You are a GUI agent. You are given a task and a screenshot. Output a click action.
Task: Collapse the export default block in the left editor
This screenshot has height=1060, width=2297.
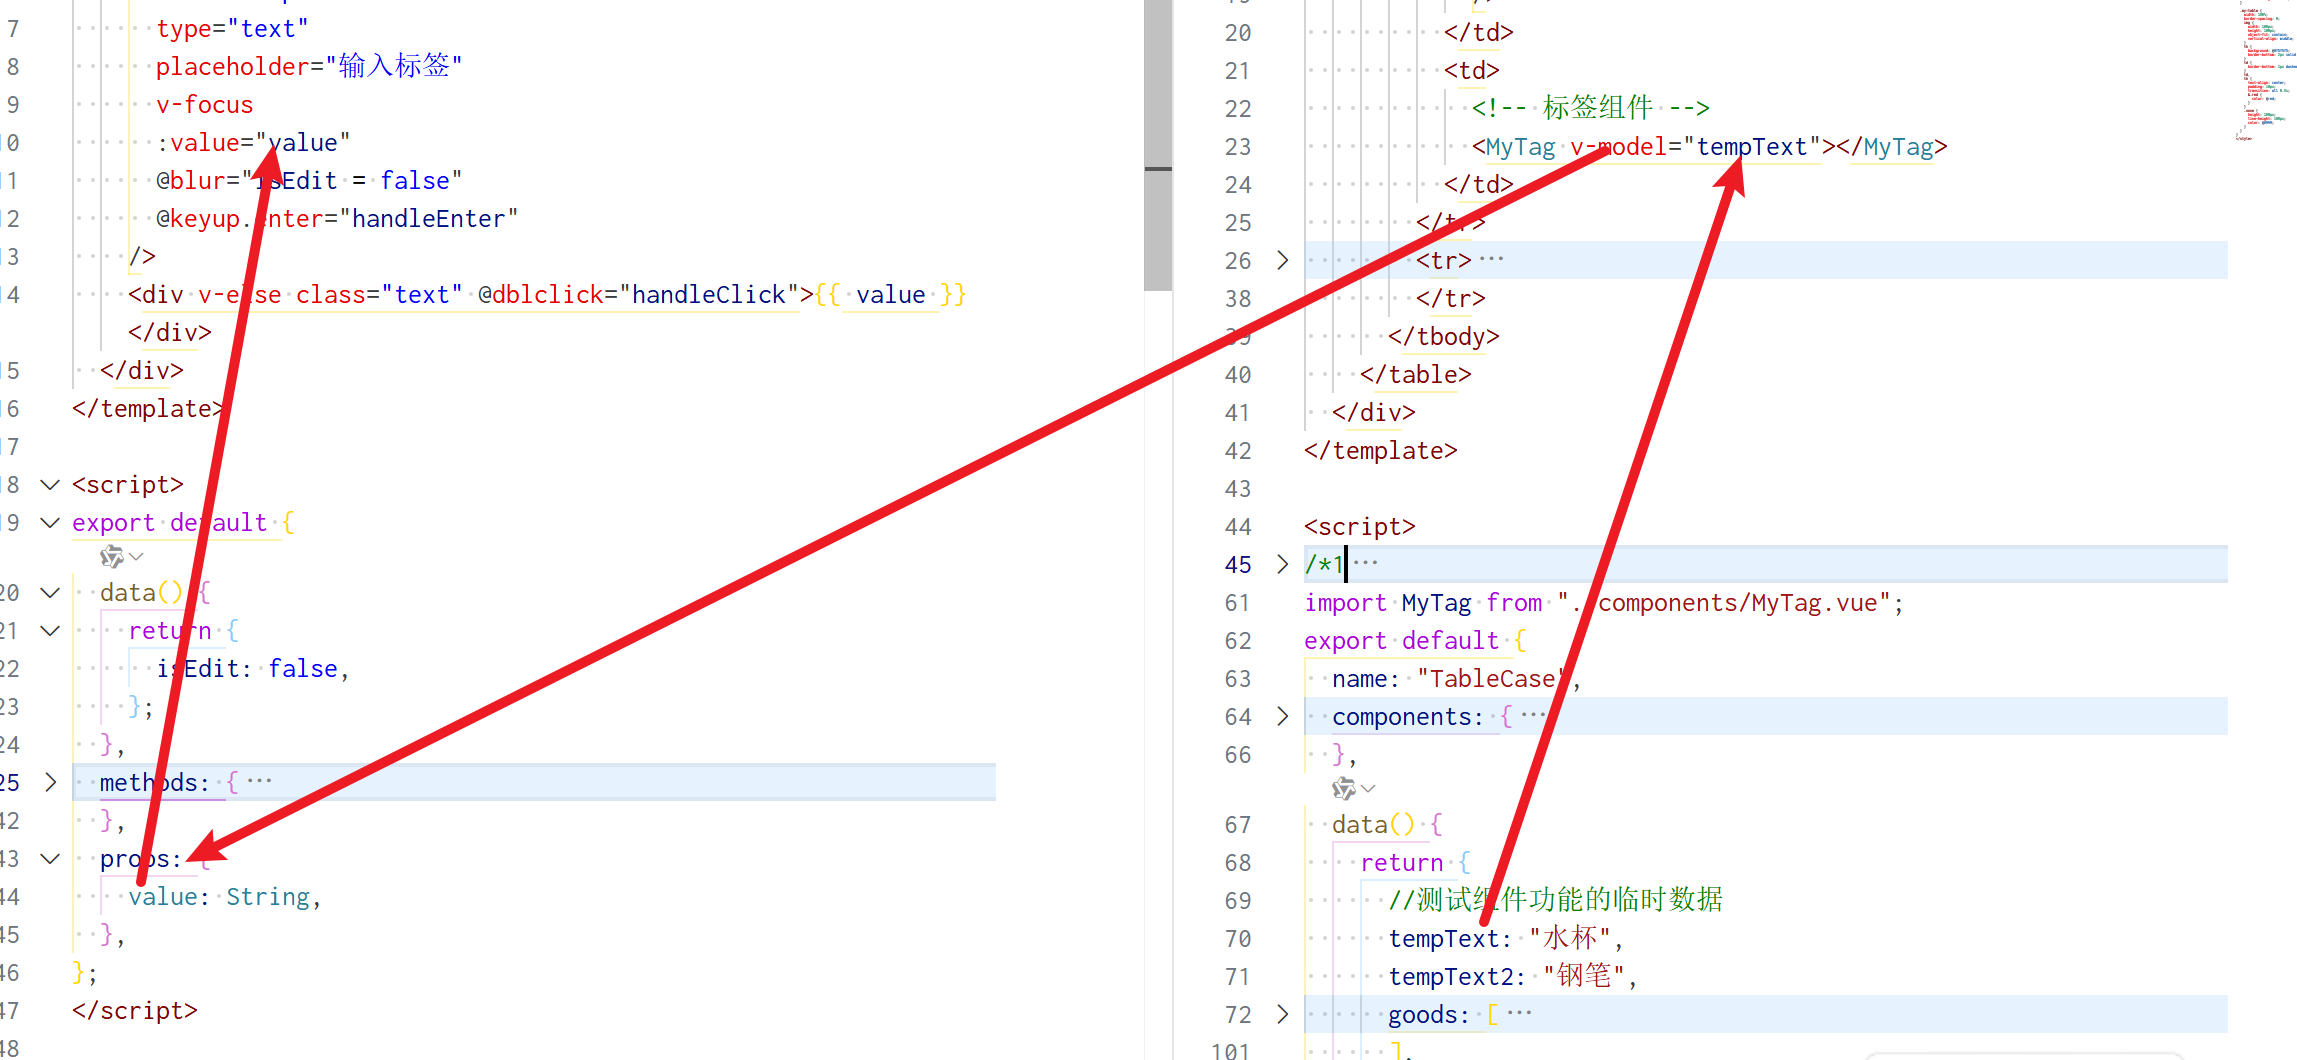(x=50, y=523)
